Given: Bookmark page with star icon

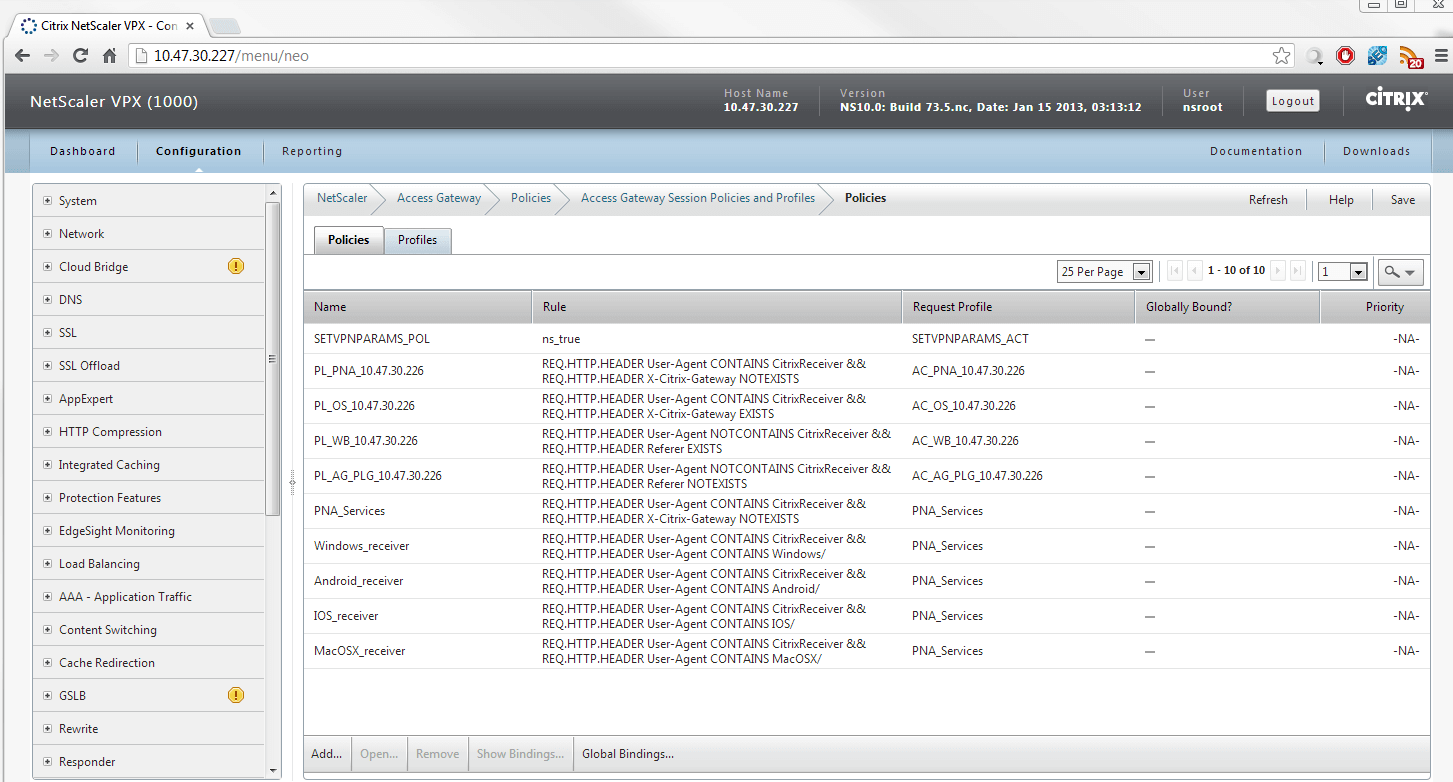Looking at the screenshot, I should (1281, 56).
